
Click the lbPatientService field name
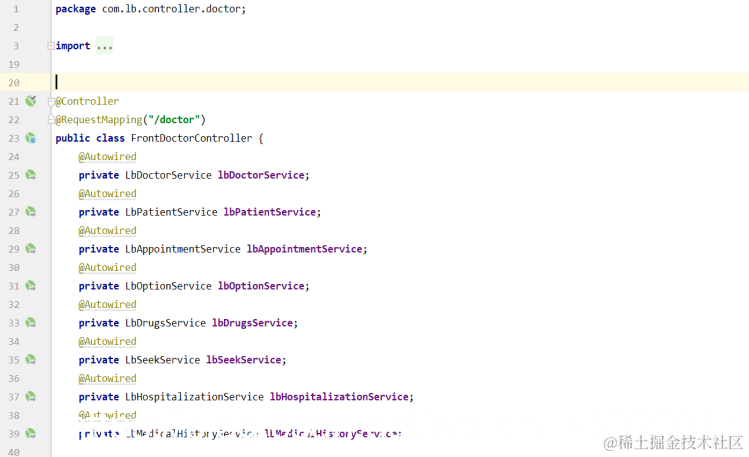pyautogui.click(x=269, y=212)
